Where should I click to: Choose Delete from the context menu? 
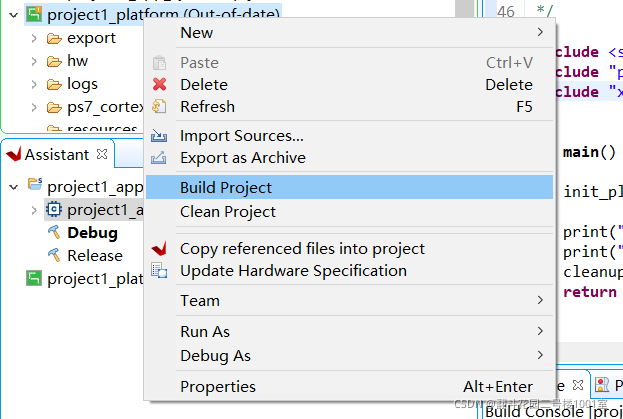[349, 85]
